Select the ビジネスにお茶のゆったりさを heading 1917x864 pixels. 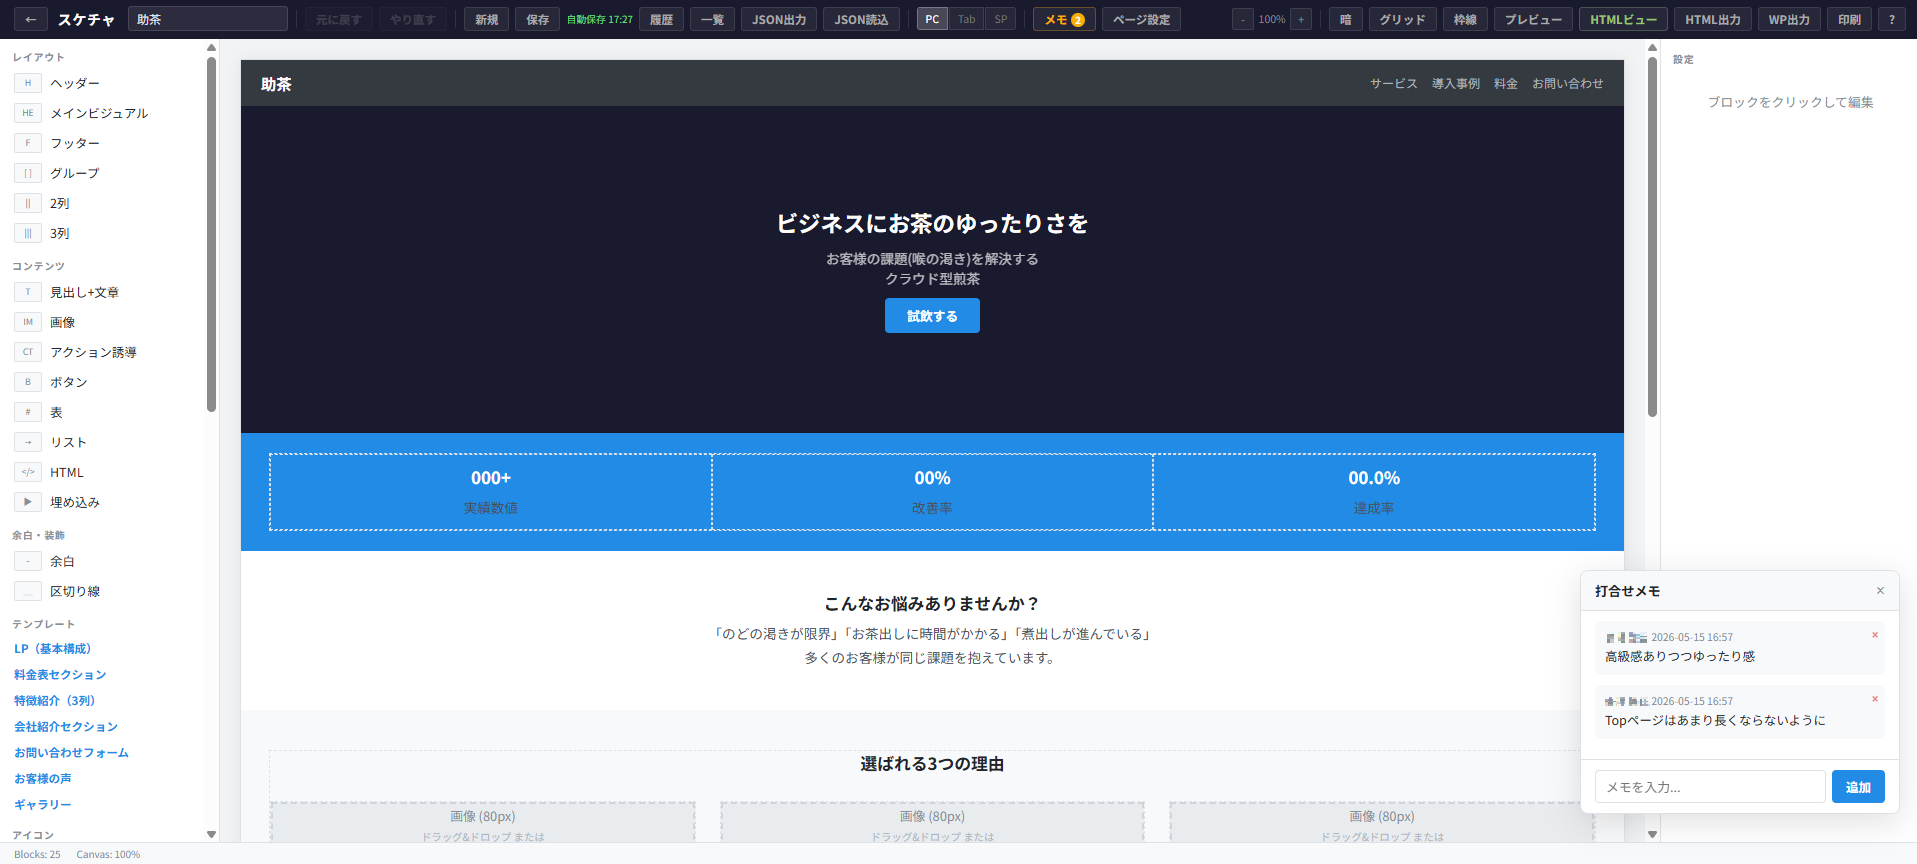932,224
